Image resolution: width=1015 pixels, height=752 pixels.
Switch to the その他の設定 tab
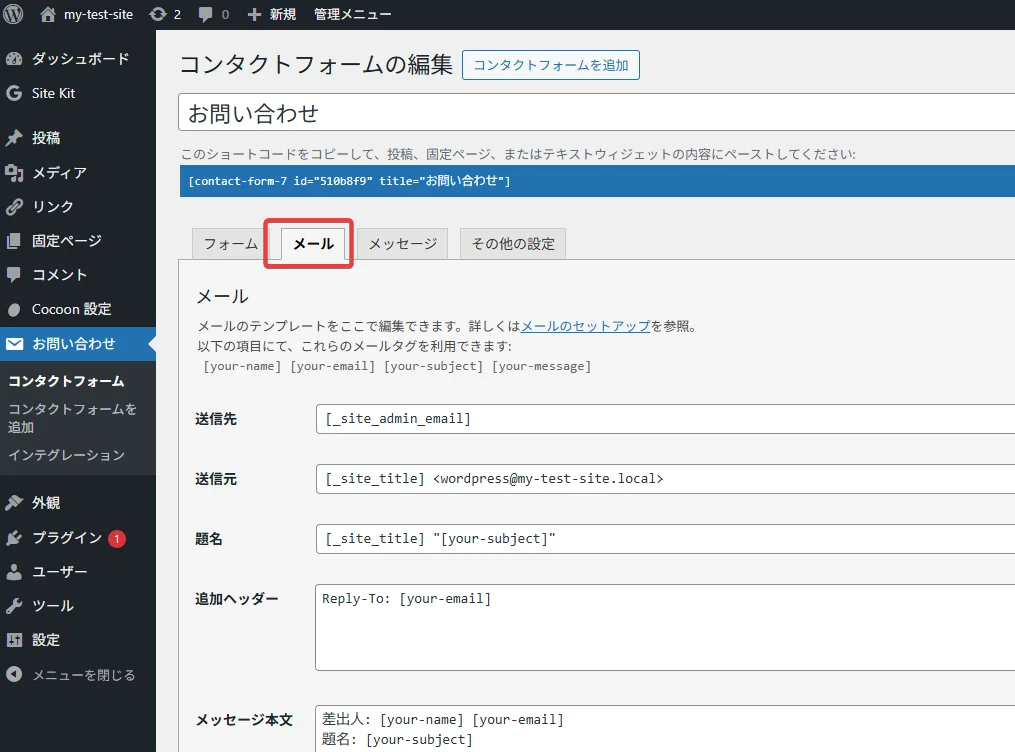click(x=513, y=244)
